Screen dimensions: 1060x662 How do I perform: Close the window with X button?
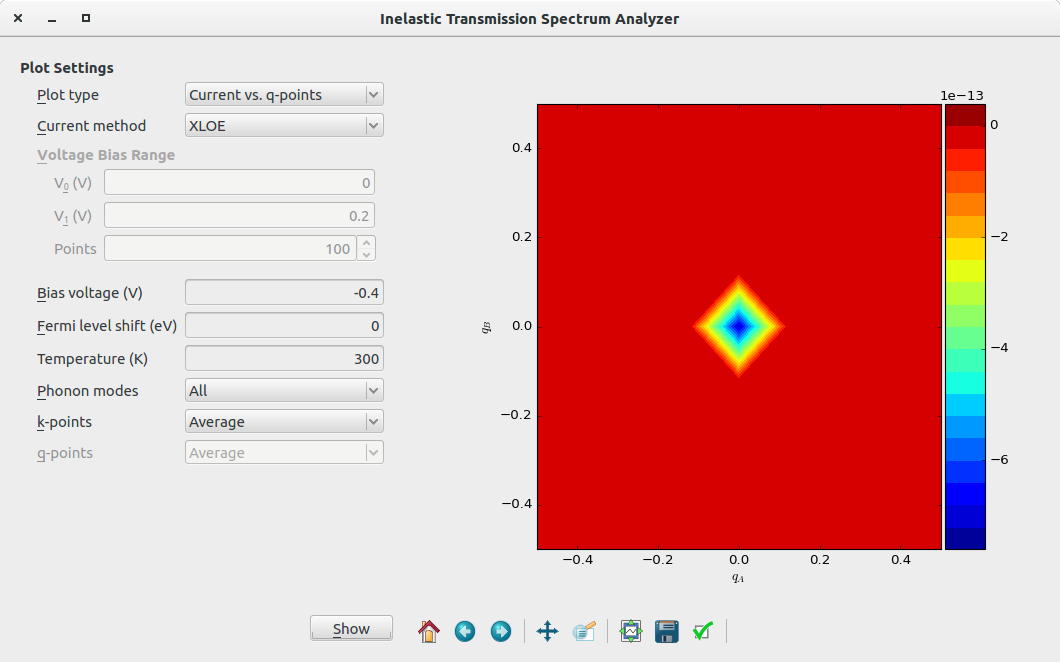18,18
